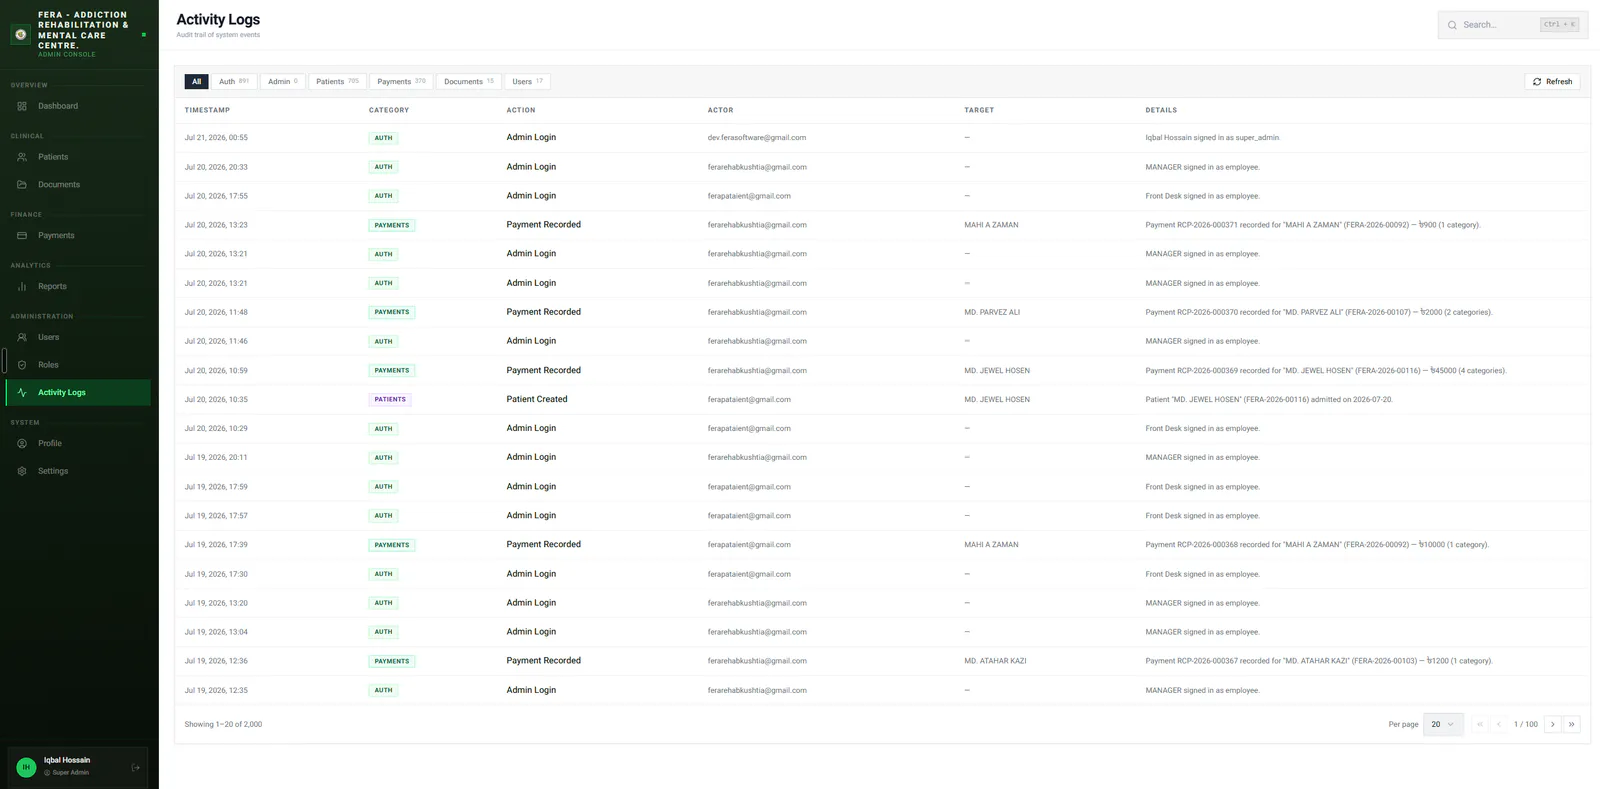
Task: Go to the next page of logs
Action: click(1552, 725)
